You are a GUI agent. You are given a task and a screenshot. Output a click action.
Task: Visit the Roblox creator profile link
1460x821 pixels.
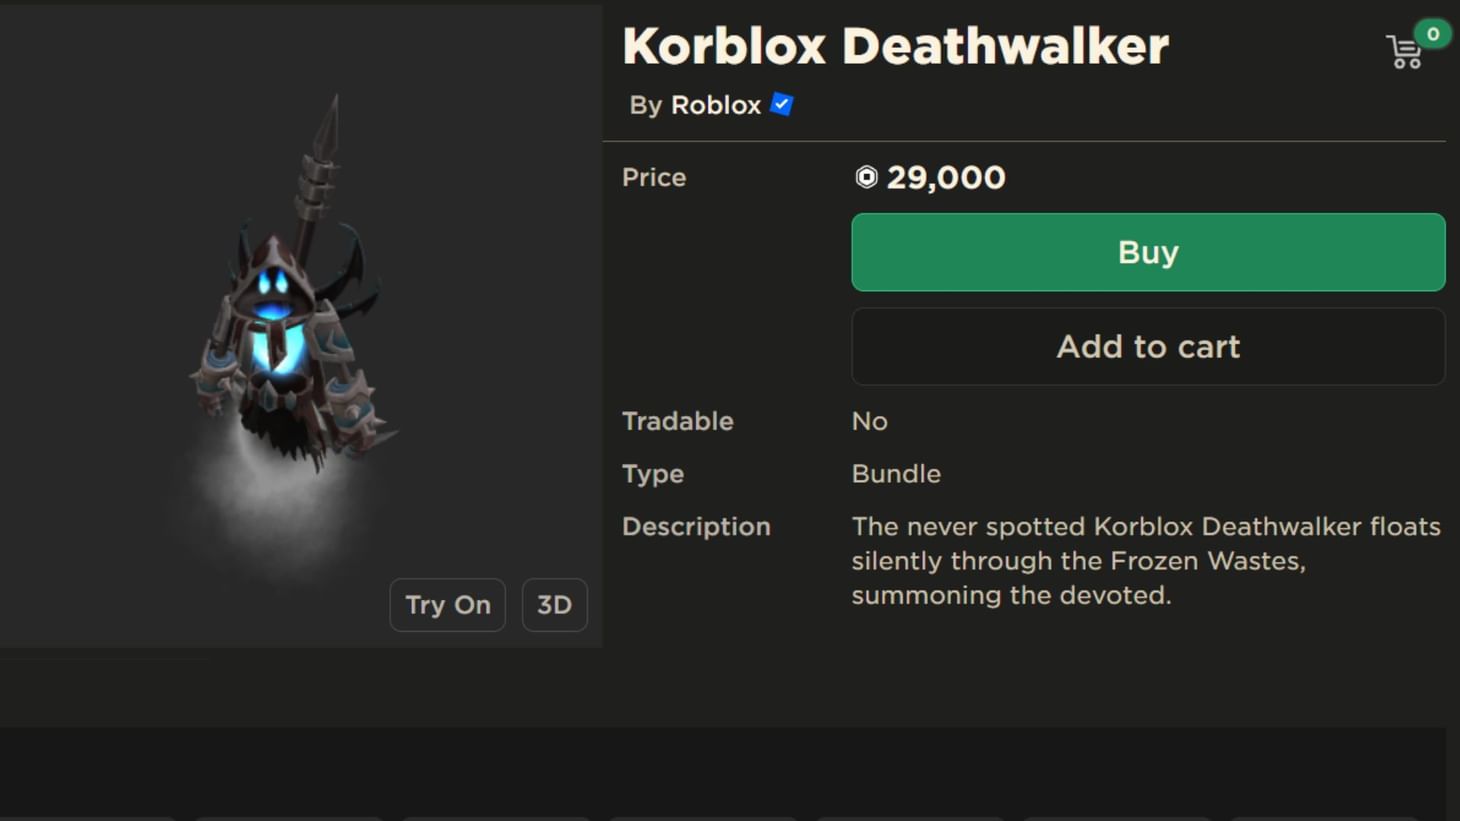[x=715, y=104]
